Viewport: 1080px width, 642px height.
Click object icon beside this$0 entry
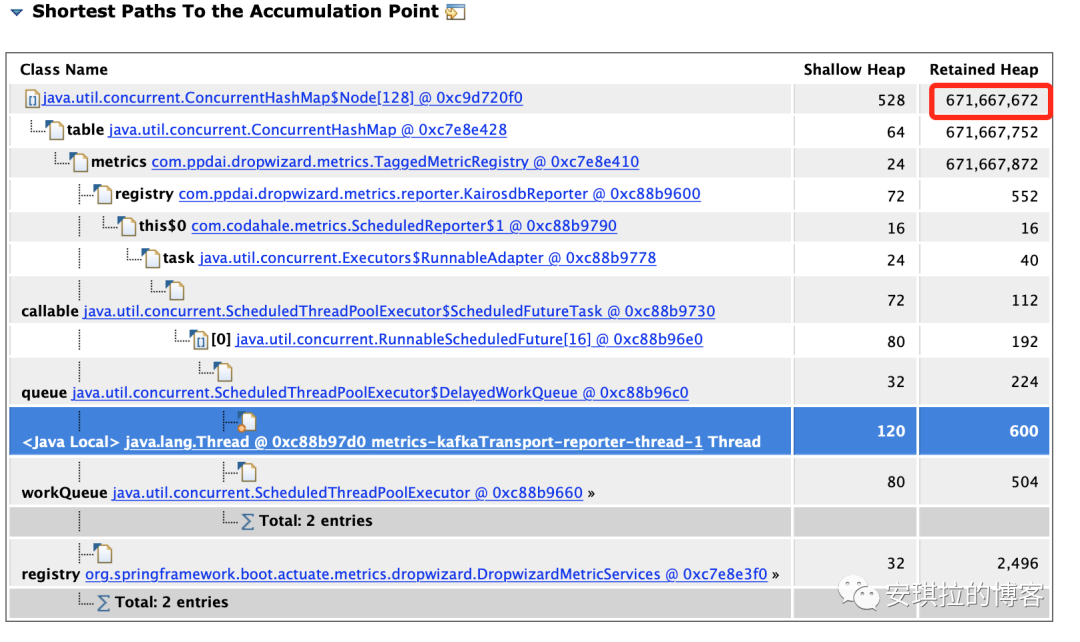click(127, 226)
